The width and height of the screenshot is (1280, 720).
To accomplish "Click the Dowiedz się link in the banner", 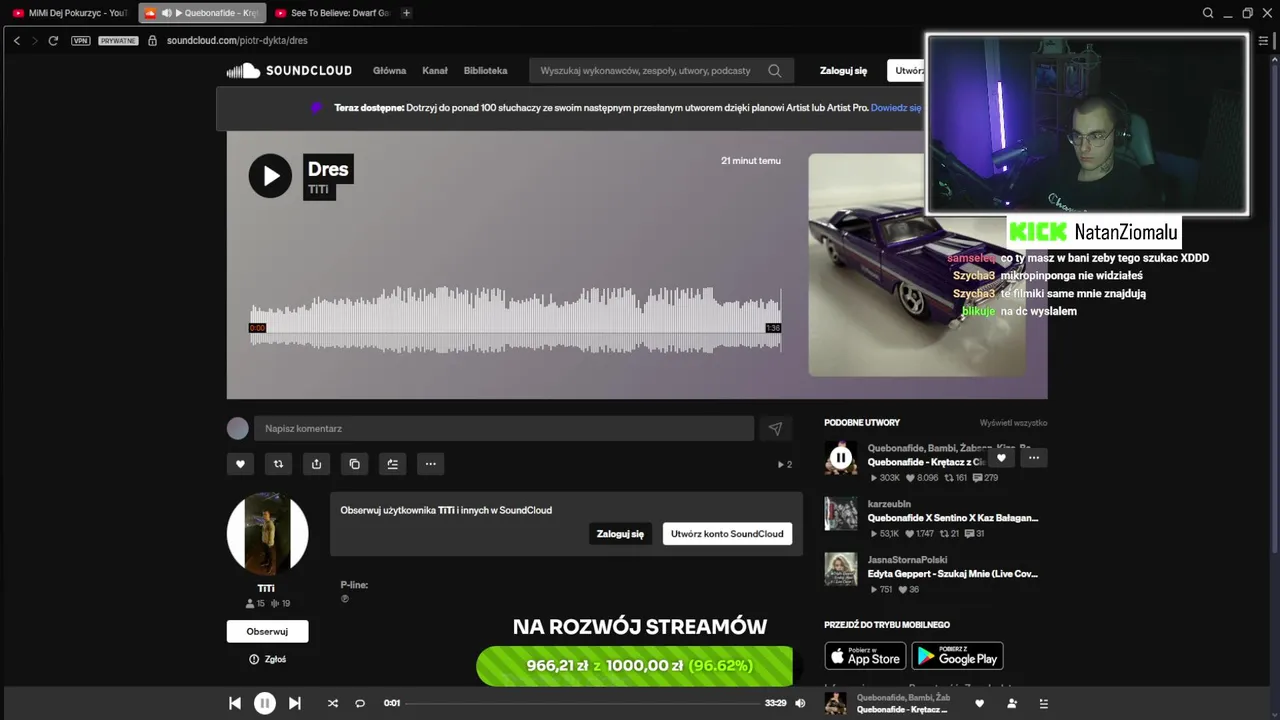I will tap(895, 107).
